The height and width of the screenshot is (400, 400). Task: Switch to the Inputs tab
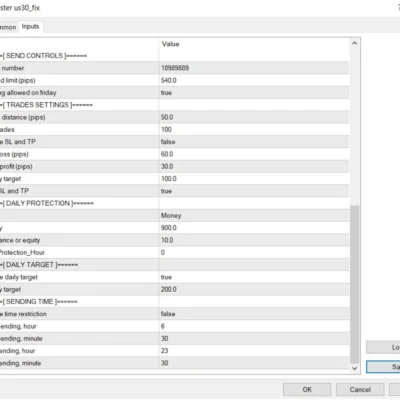30,27
